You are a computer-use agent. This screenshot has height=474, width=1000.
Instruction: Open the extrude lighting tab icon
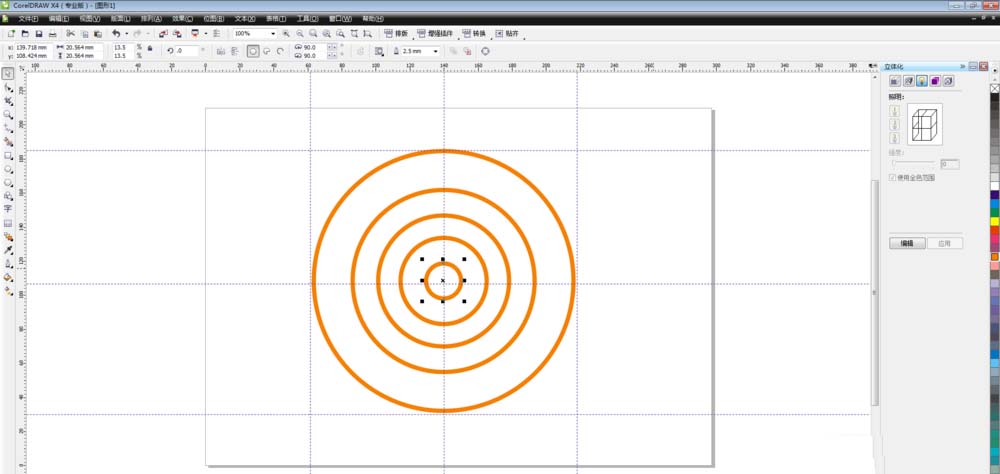pyautogui.click(x=920, y=81)
